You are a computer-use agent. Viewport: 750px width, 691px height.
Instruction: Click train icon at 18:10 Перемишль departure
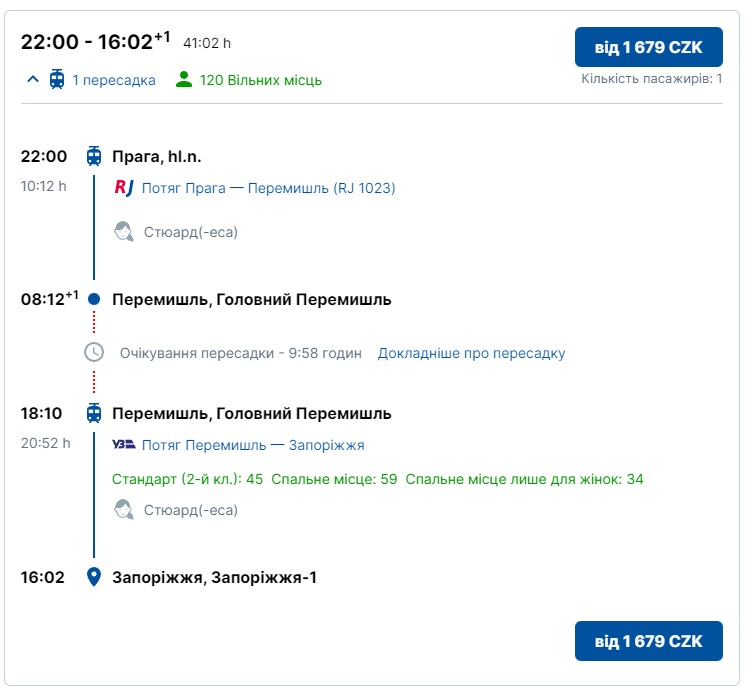pos(94,413)
